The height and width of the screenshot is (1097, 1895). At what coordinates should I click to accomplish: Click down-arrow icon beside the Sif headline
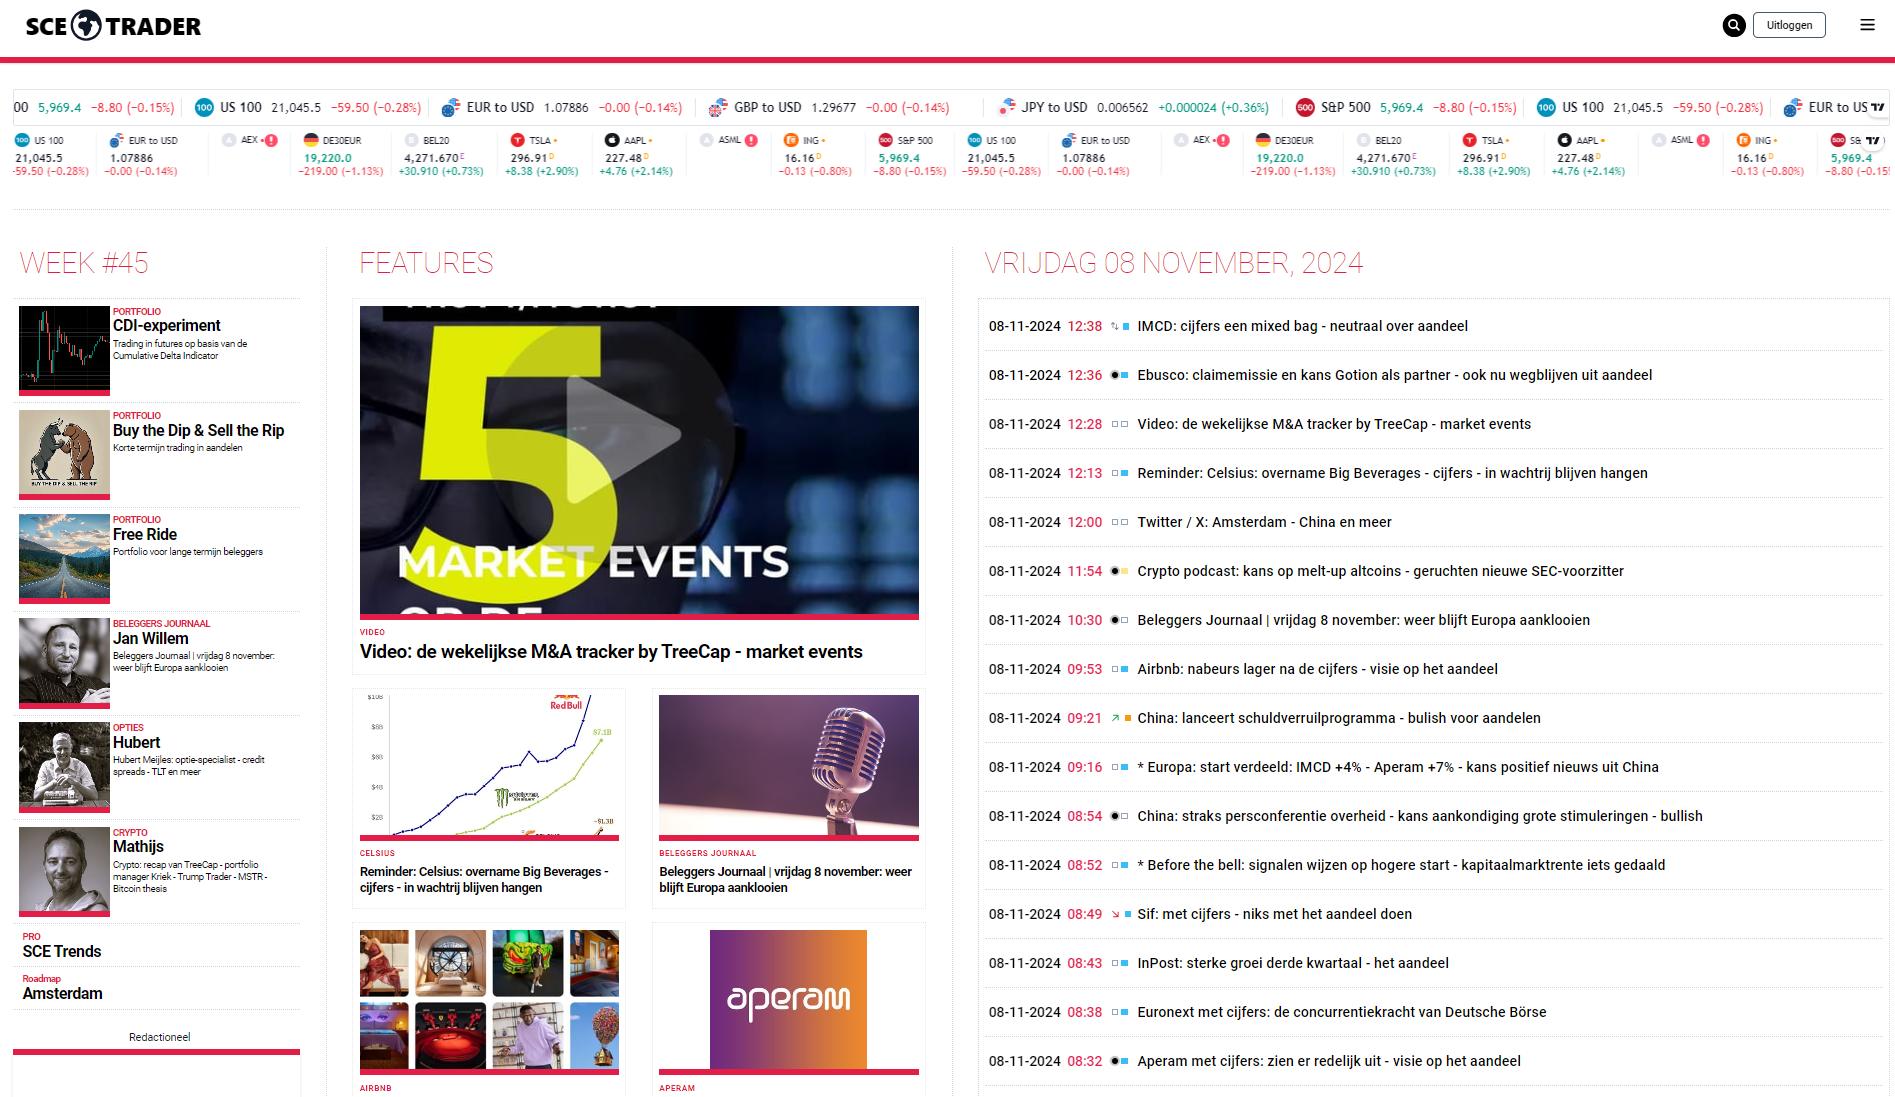(1115, 915)
